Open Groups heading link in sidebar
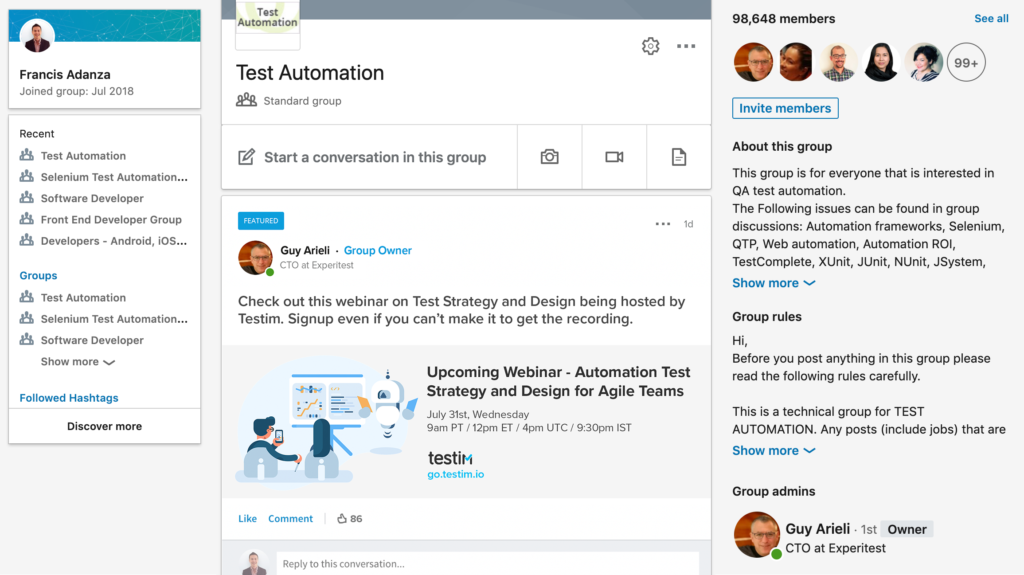Image resolution: width=1024 pixels, height=575 pixels. 38,275
